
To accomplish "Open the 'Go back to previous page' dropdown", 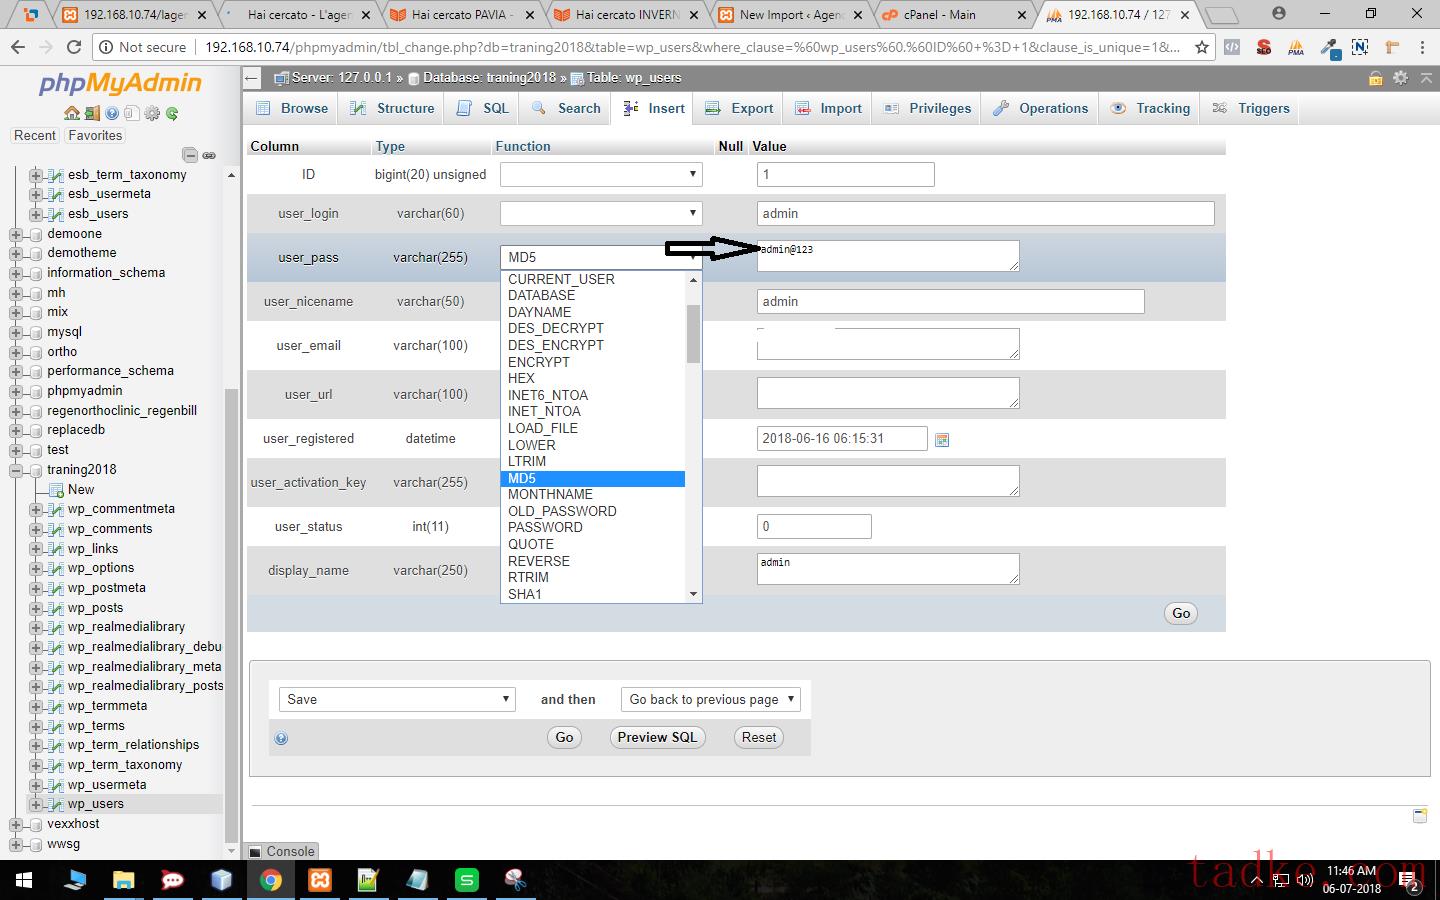I will tap(711, 700).
